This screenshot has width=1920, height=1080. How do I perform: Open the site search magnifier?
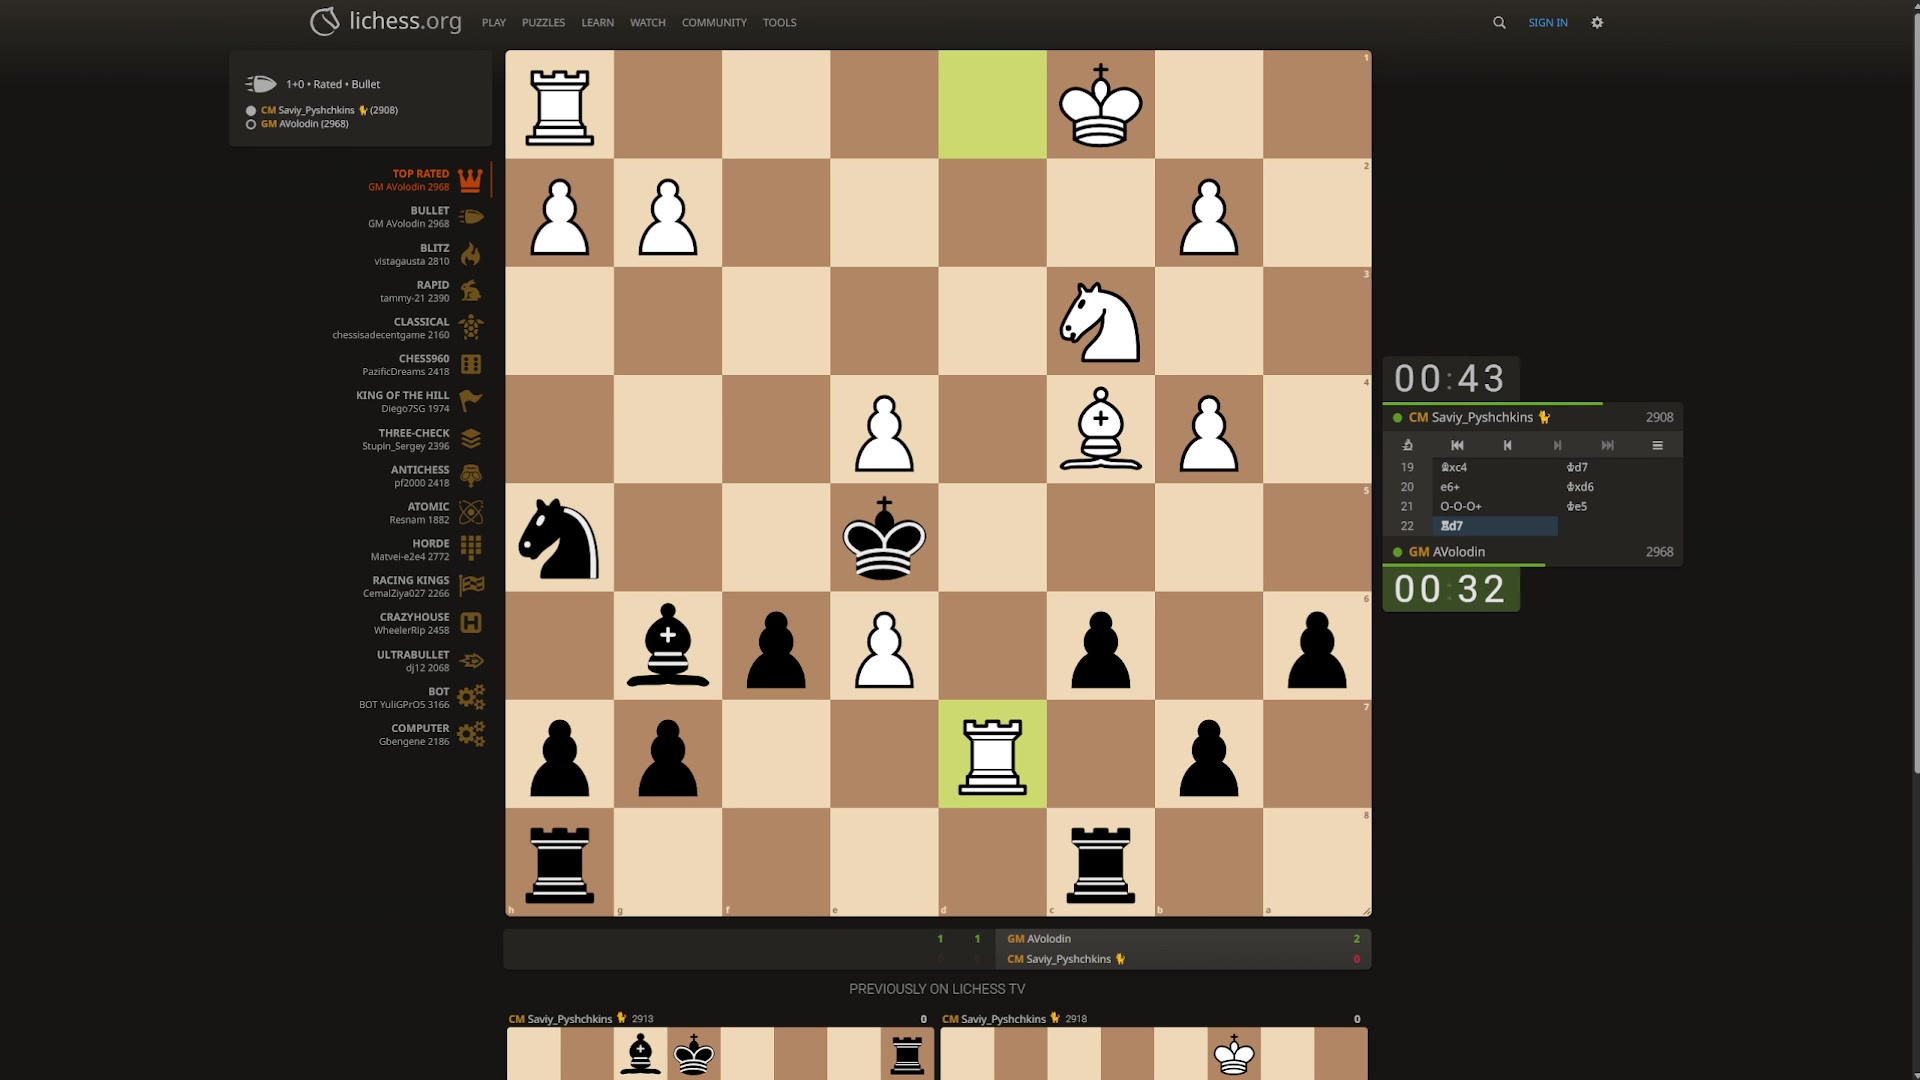(x=1499, y=23)
